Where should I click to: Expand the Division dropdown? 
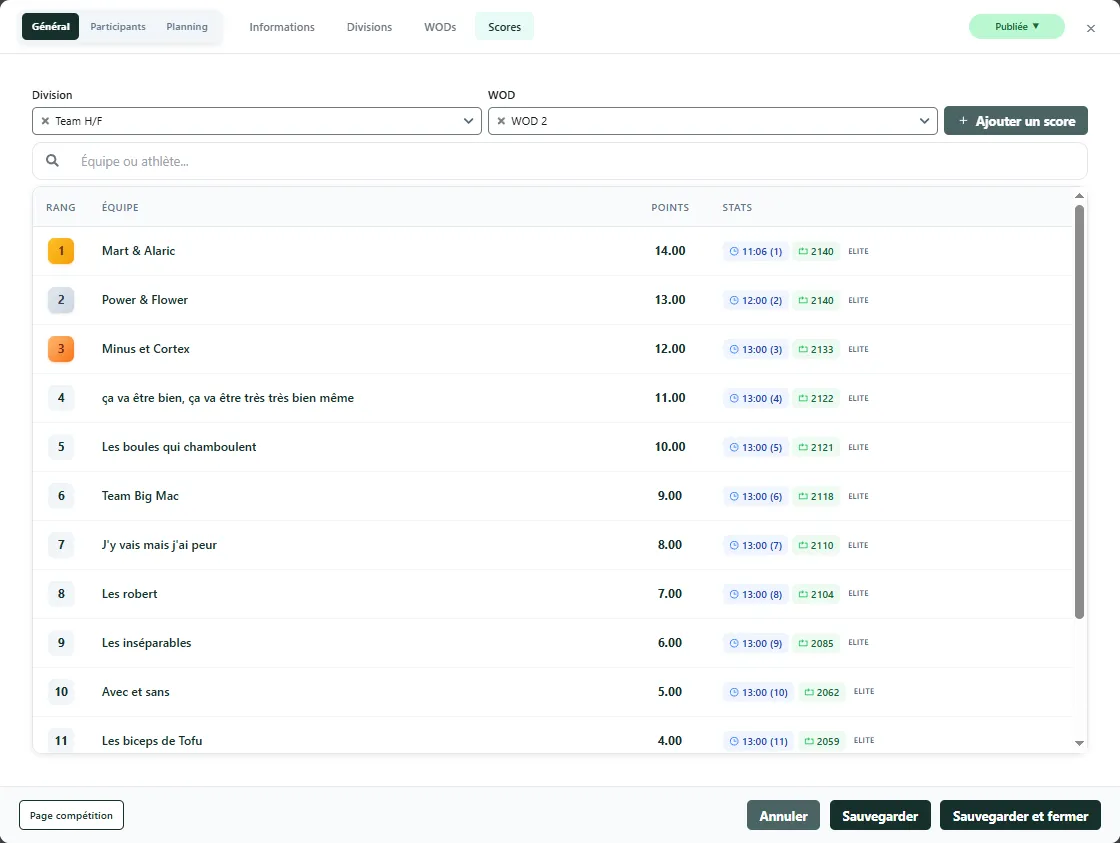[469, 121]
